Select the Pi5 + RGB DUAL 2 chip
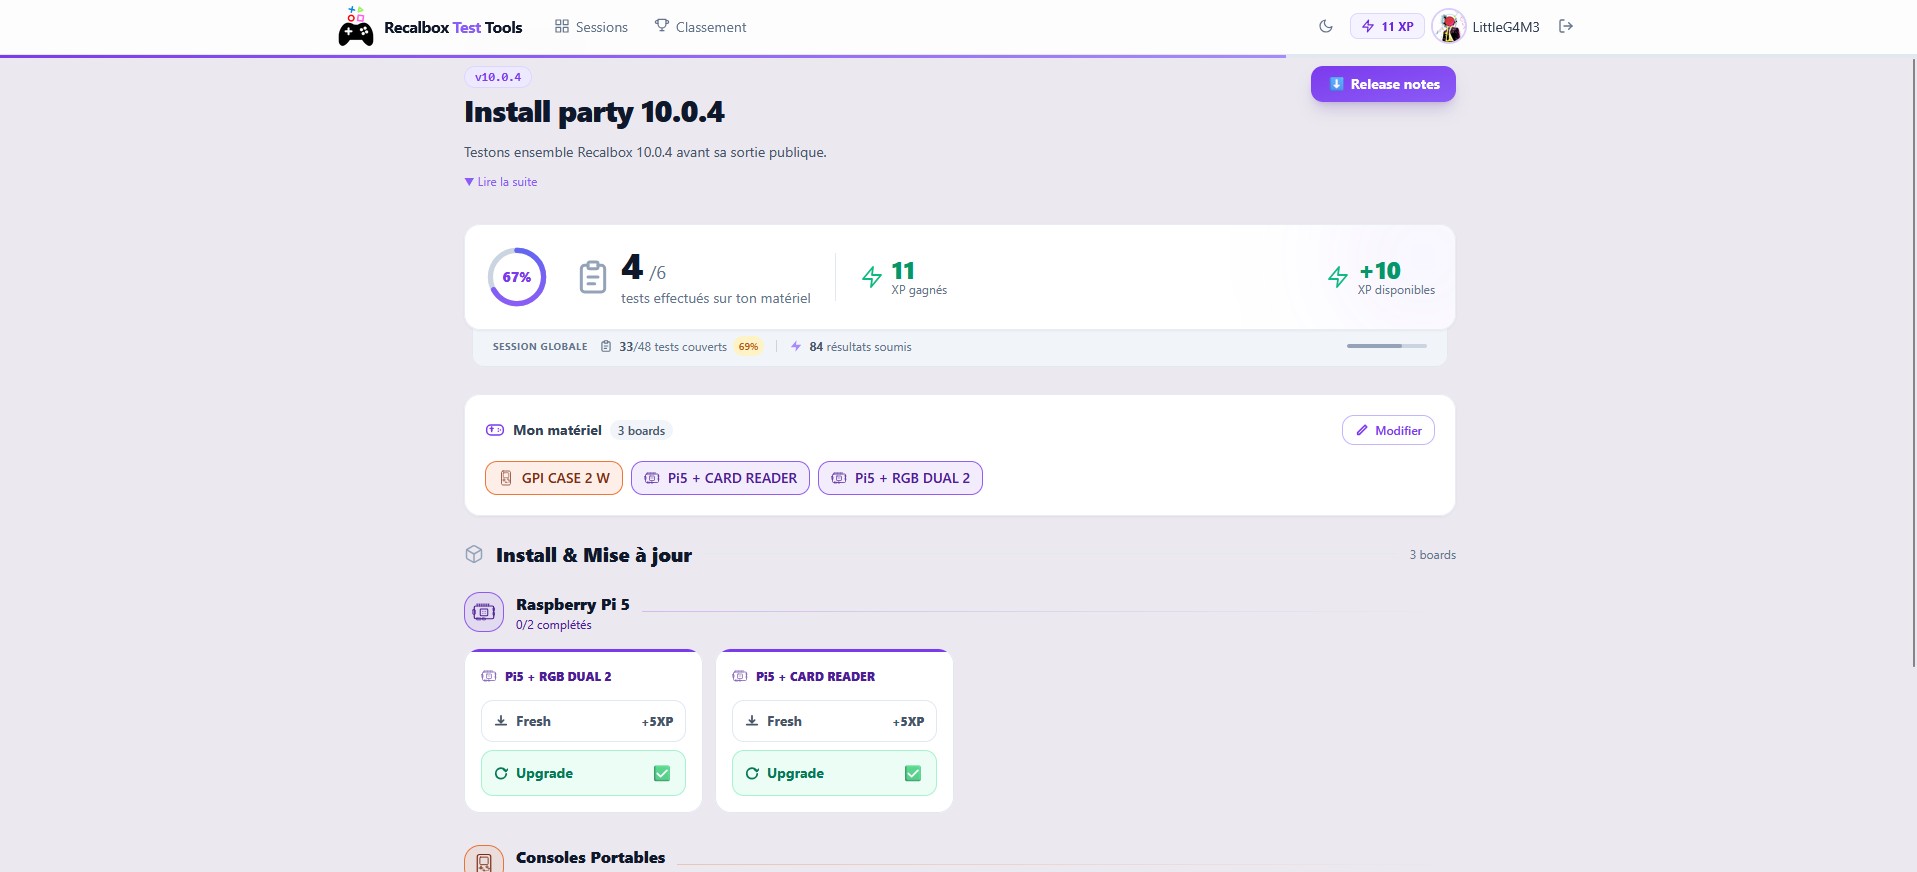 tap(900, 478)
